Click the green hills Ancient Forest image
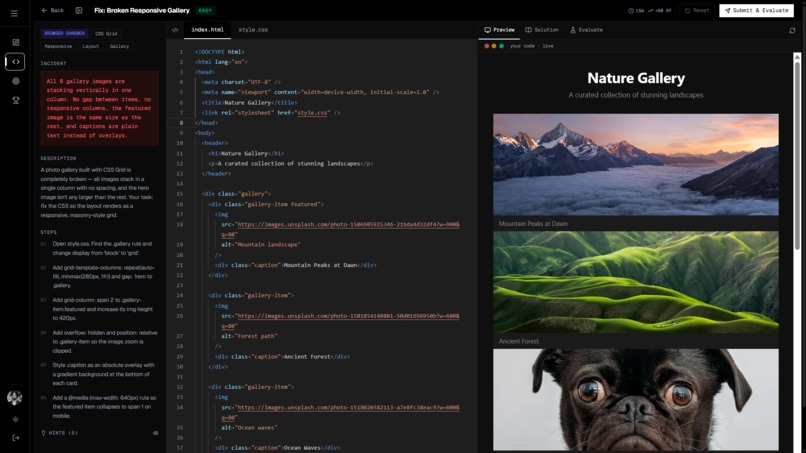Image resolution: width=806 pixels, height=453 pixels. (636, 282)
